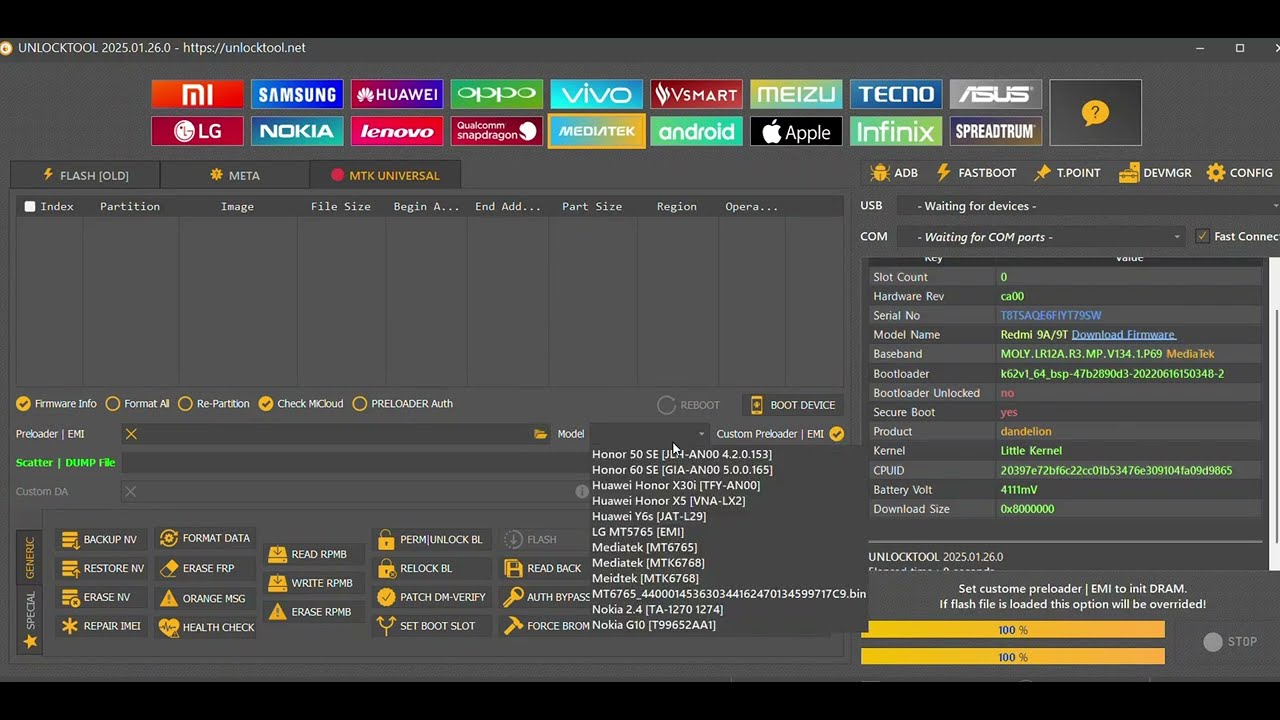The width and height of the screenshot is (1280, 720).
Task: Choose Honor 60 SE [GIA-AN00 5.0.0.165]
Action: tap(682, 470)
